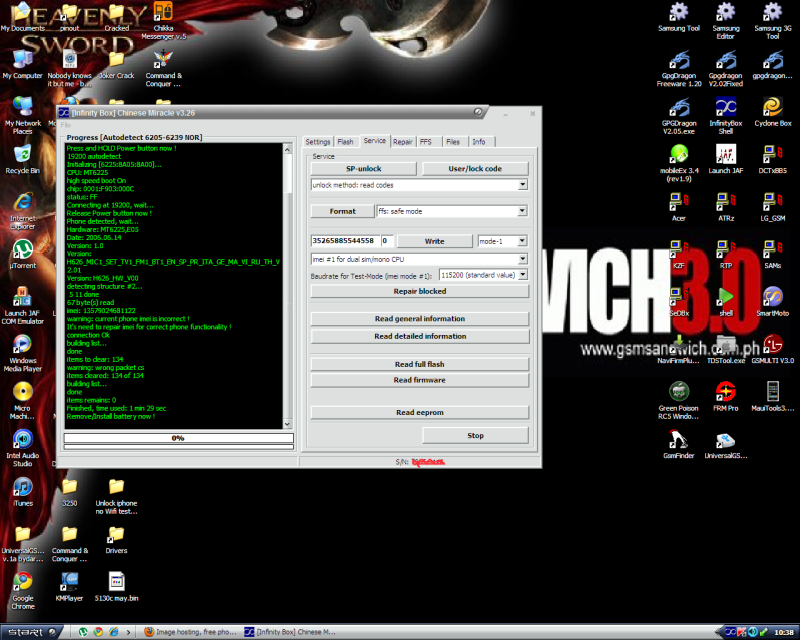Click the Stop button
800x640 pixels.
pyautogui.click(x=475, y=435)
